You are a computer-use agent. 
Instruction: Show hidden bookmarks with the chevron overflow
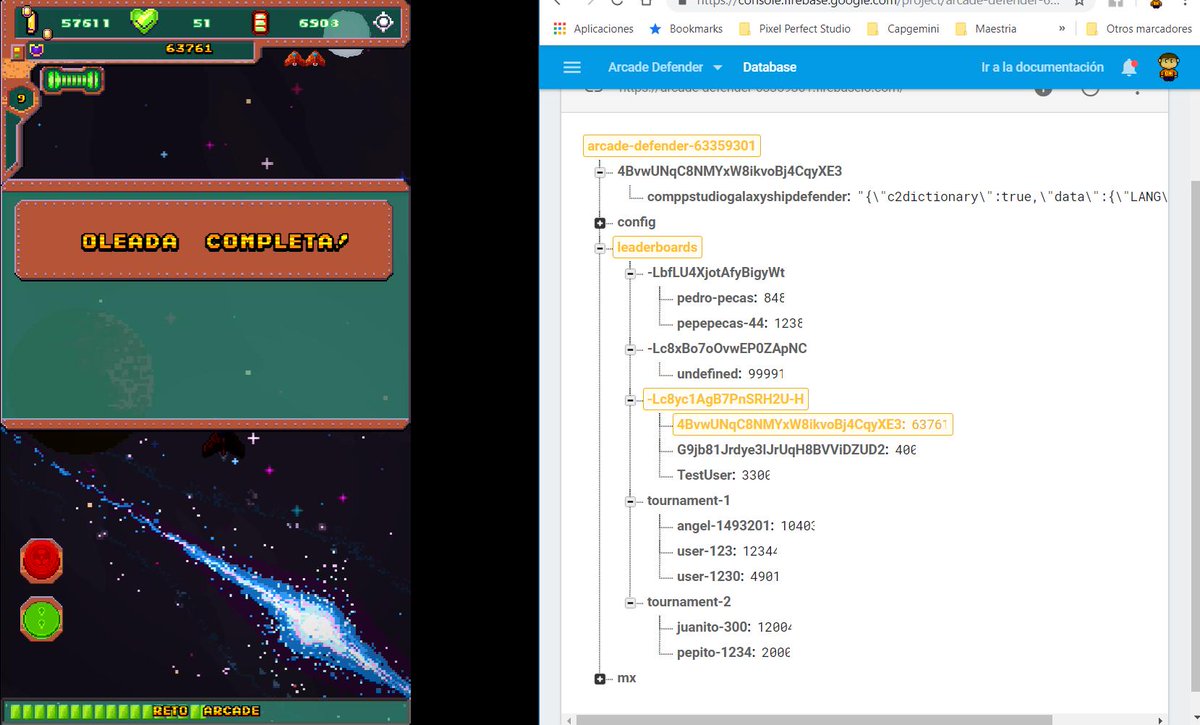pyautogui.click(x=1062, y=29)
